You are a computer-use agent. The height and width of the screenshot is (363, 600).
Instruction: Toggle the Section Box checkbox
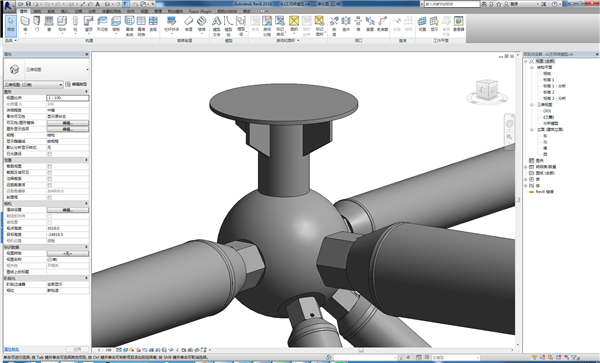click(49, 197)
